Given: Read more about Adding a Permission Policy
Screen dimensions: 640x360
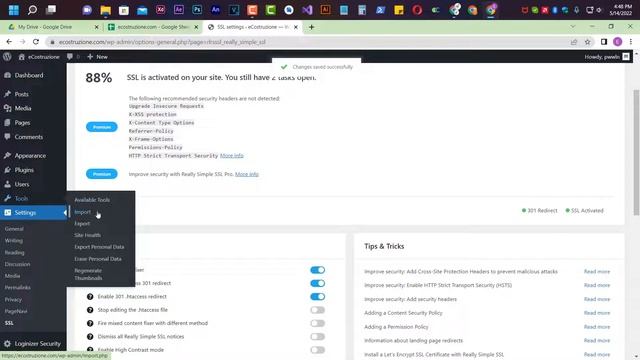Looking at the screenshot, I should click(597, 327).
